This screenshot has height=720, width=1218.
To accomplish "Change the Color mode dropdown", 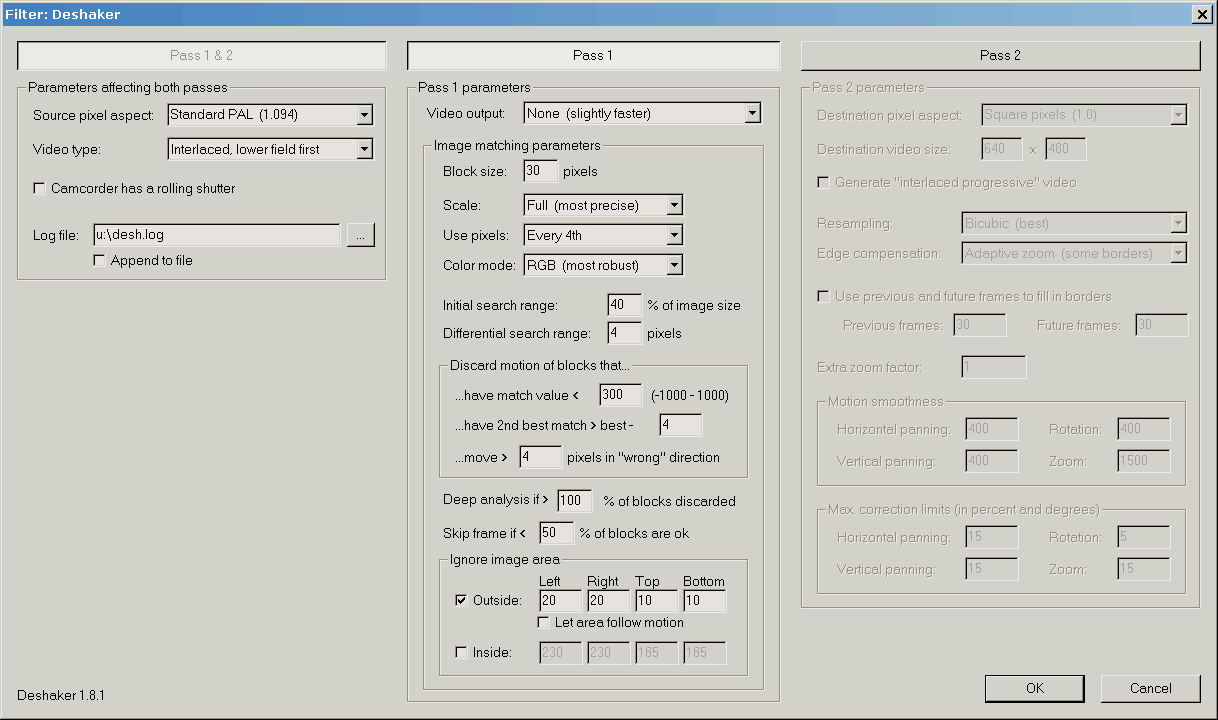I will 674,265.
